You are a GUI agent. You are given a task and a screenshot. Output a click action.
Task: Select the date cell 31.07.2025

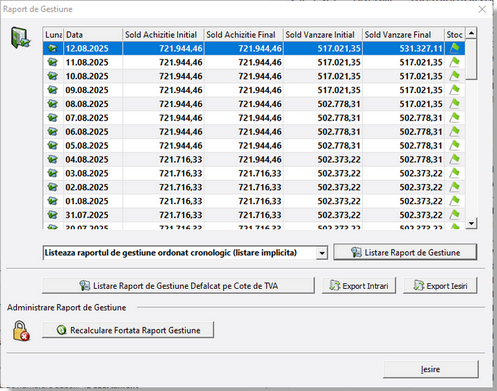pos(93,215)
